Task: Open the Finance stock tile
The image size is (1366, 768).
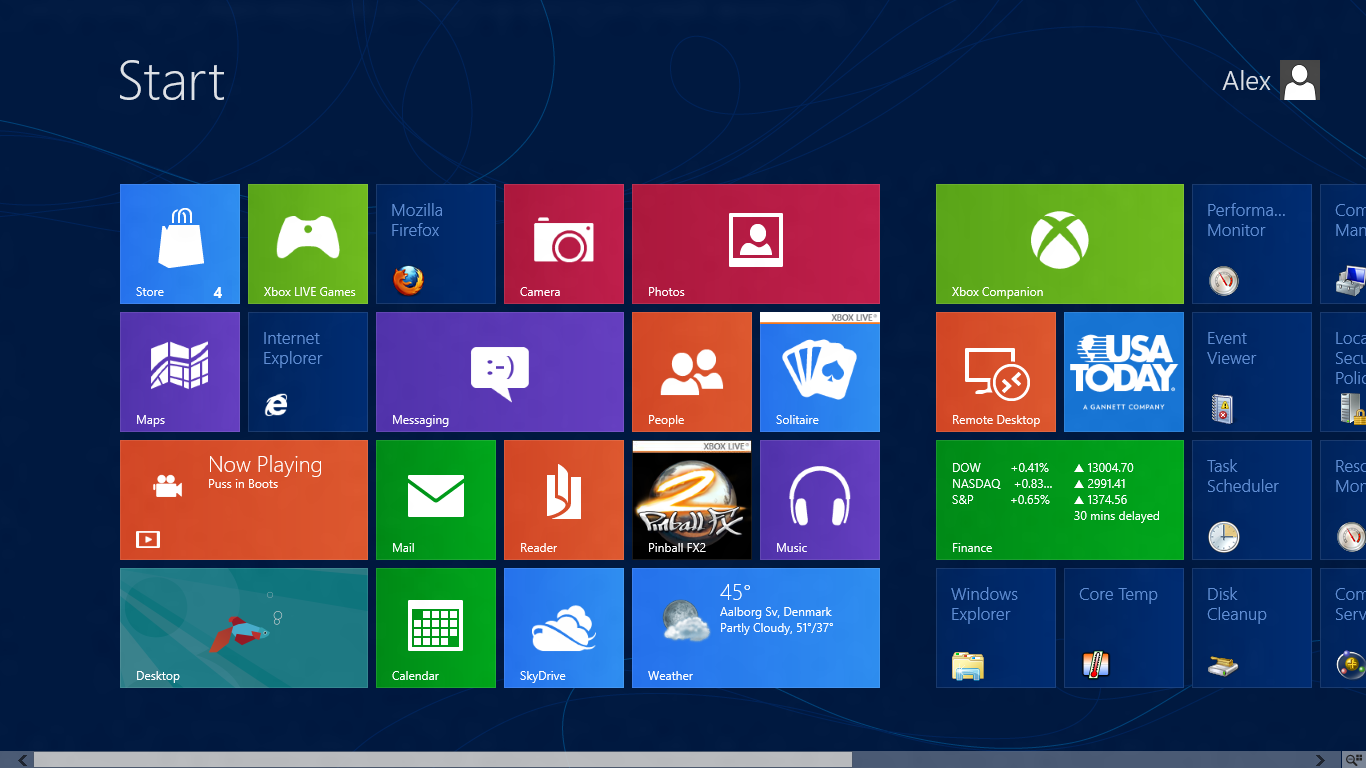Action: coord(1060,500)
